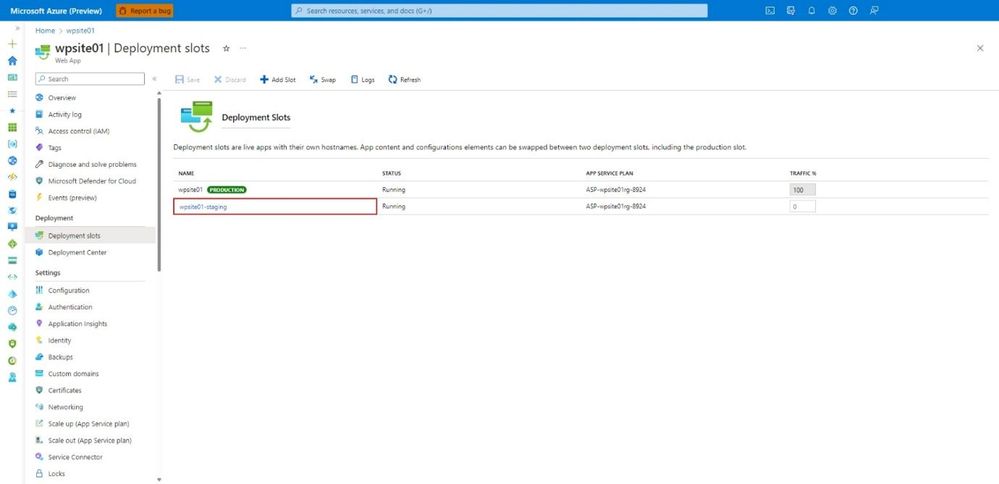Click Create a resource plus icon

12,44
